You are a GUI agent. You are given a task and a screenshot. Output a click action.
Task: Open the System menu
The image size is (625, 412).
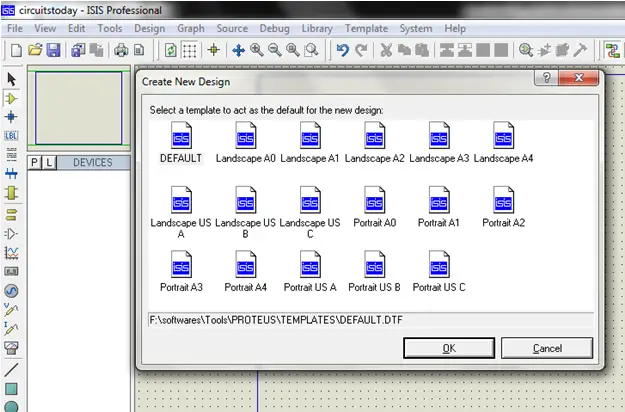pyautogui.click(x=416, y=28)
